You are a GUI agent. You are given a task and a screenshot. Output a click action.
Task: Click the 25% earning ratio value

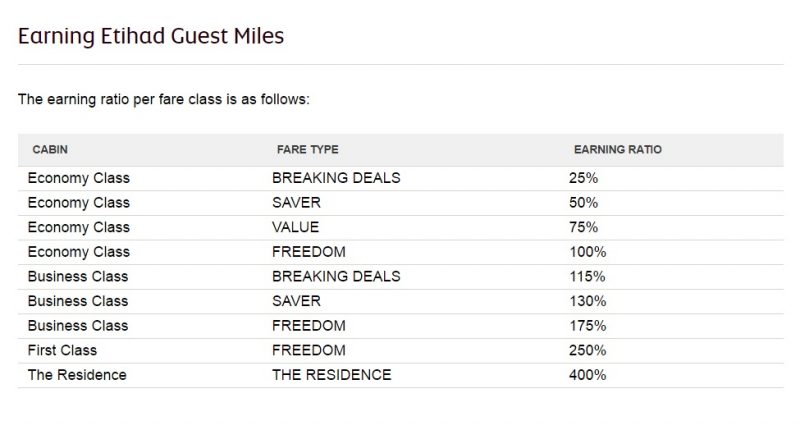tap(583, 178)
